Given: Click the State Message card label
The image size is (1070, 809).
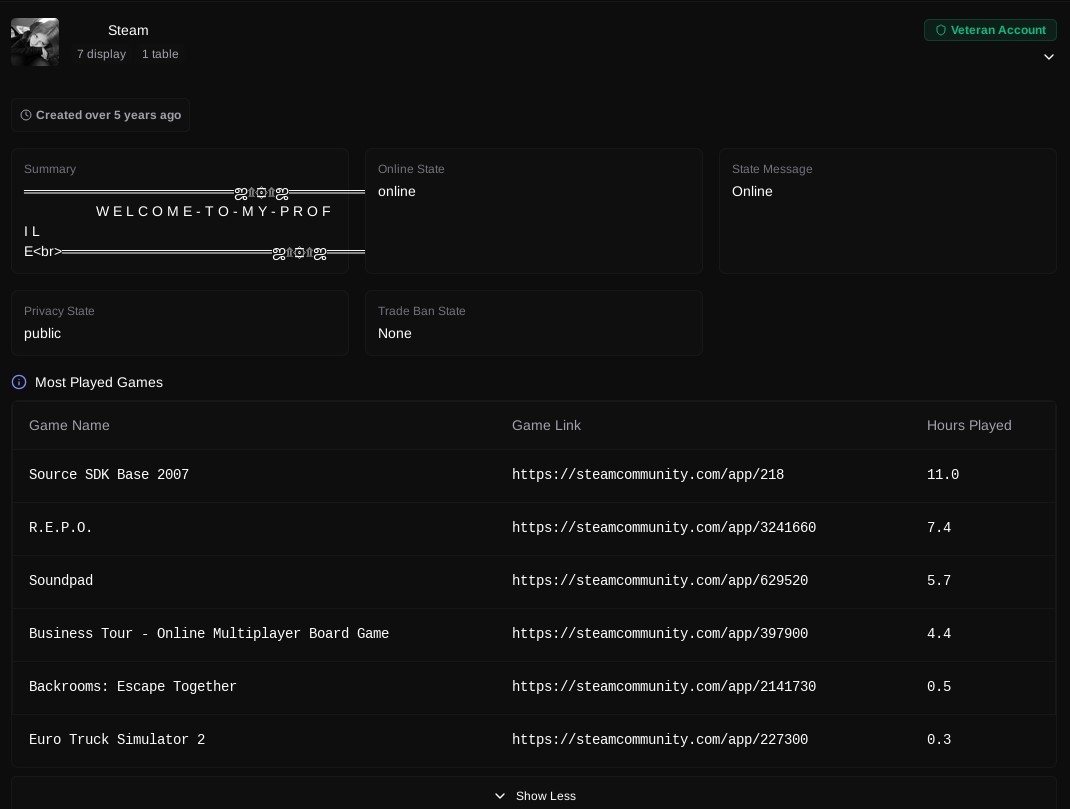Looking at the screenshot, I should tap(772, 169).
